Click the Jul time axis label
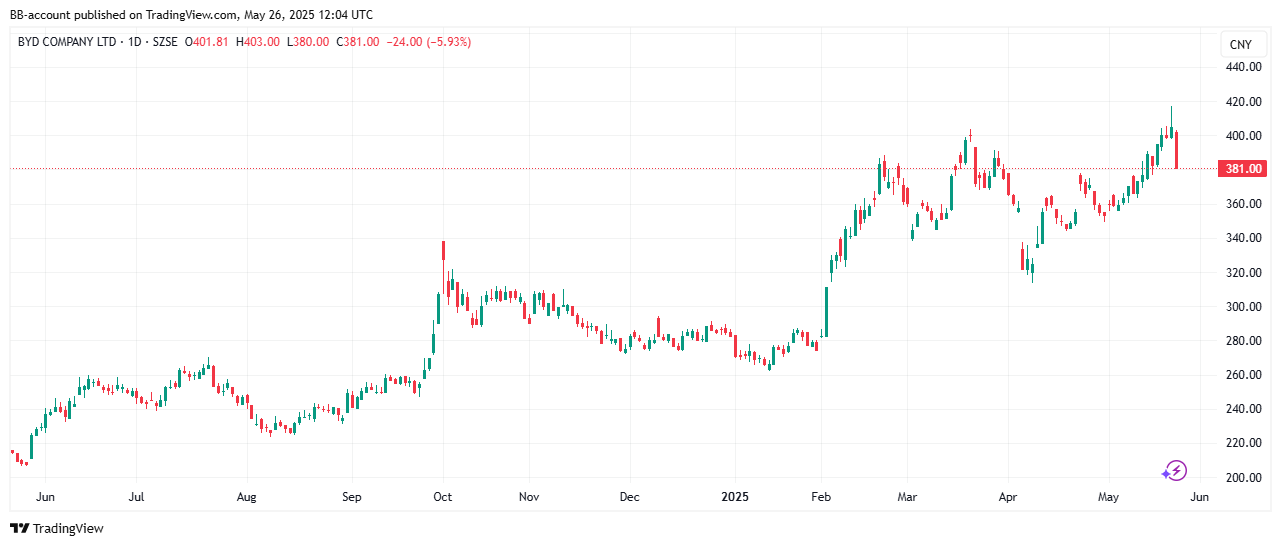 137,496
